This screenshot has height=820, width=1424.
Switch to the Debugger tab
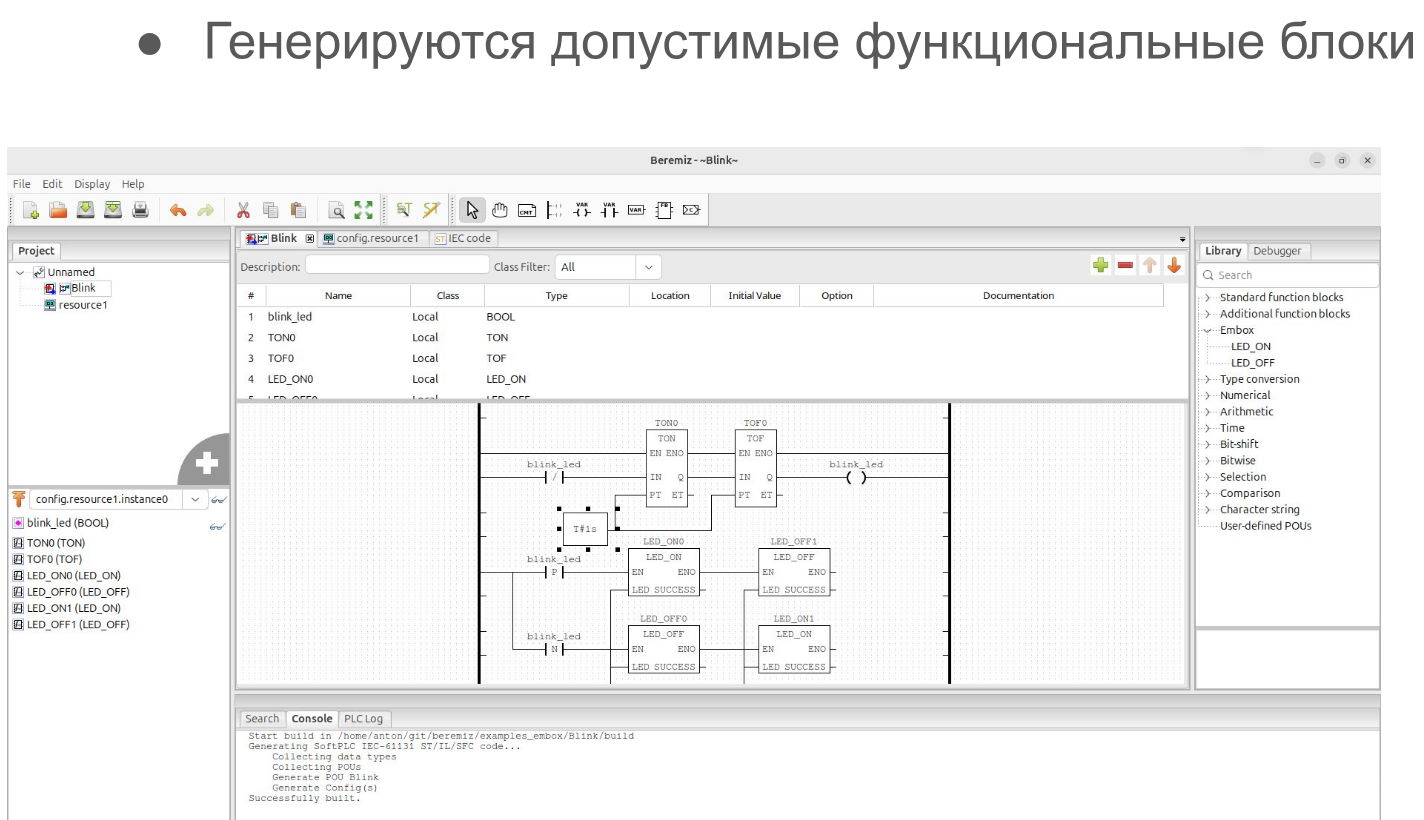tap(1277, 251)
